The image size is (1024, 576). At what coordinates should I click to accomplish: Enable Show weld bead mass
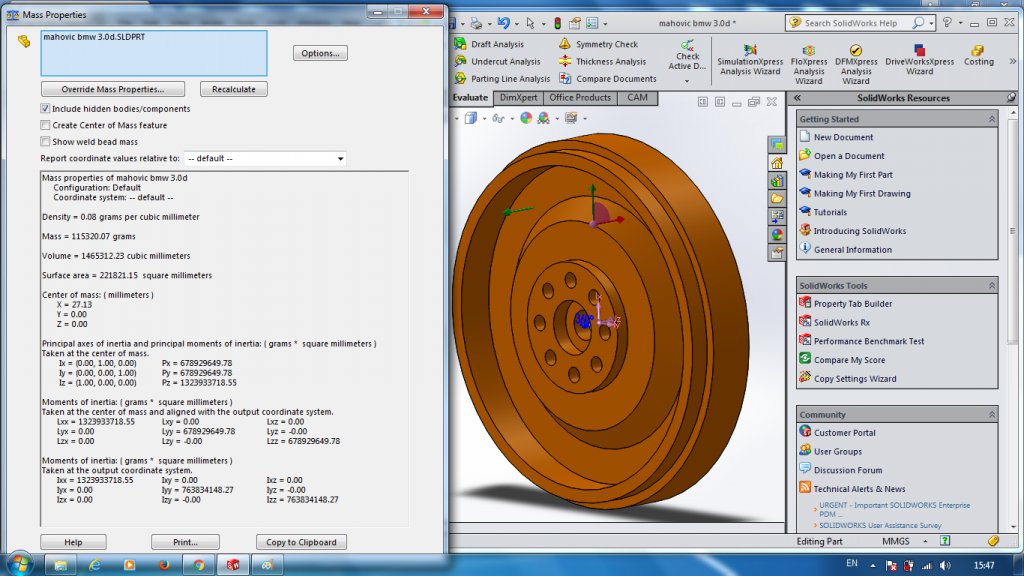pos(45,141)
